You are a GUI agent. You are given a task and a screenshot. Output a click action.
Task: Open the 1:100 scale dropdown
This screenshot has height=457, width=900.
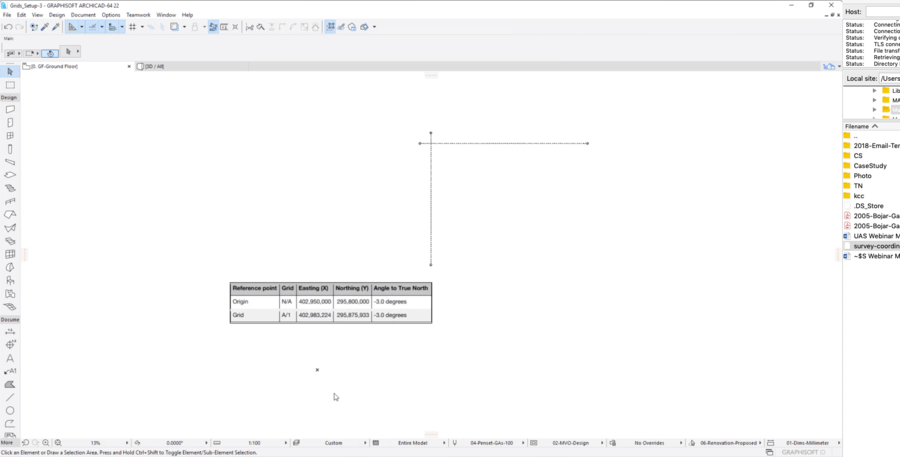click(x=255, y=442)
